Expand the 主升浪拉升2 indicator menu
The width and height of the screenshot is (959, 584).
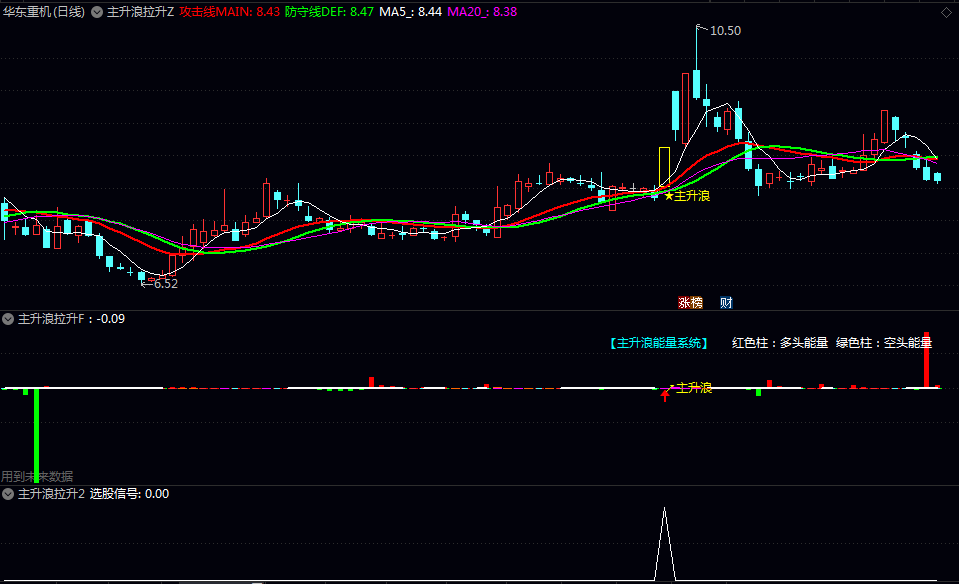(x=8, y=494)
